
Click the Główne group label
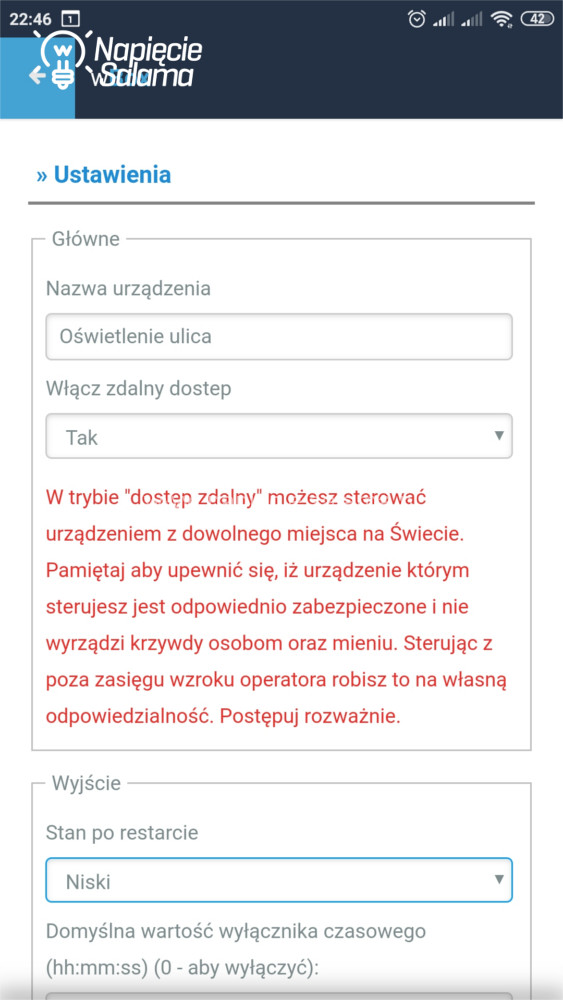click(x=85, y=239)
